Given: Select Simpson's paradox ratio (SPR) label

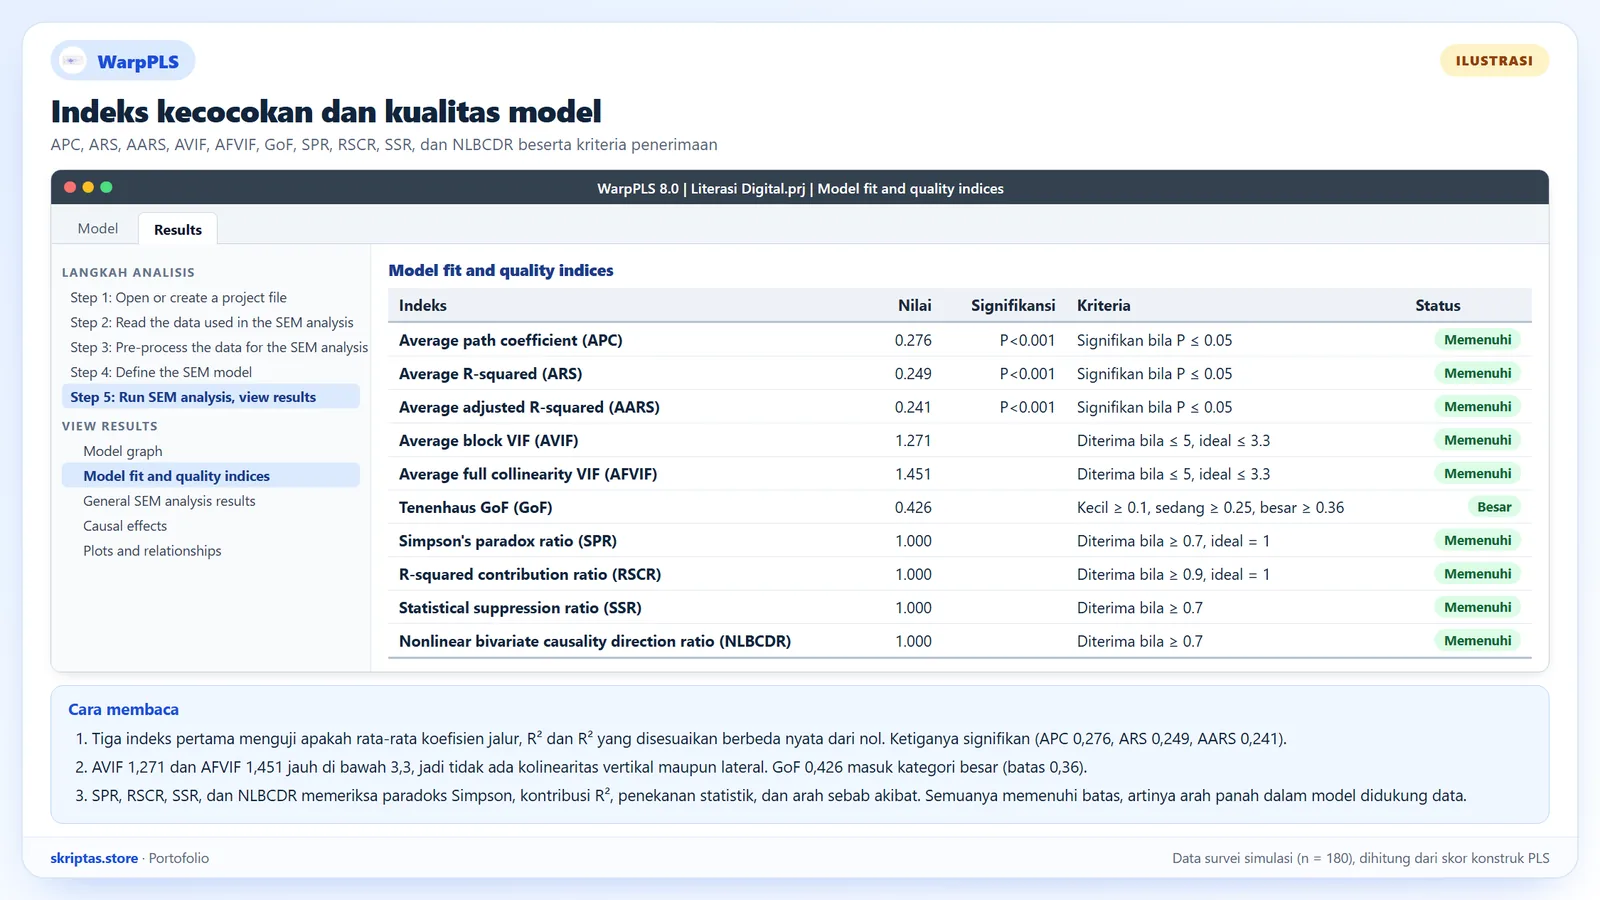Looking at the screenshot, I should pyautogui.click(x=508, y=541).
